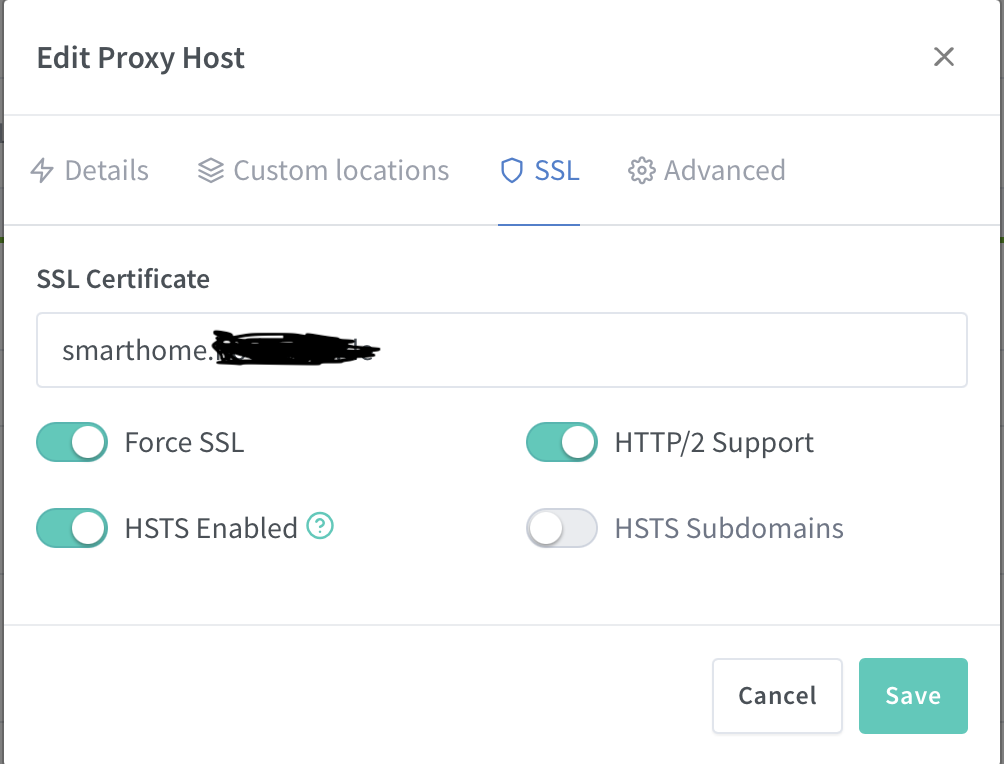
Task: Click the HSTS Subdomains label text
Action: (729, 528)
